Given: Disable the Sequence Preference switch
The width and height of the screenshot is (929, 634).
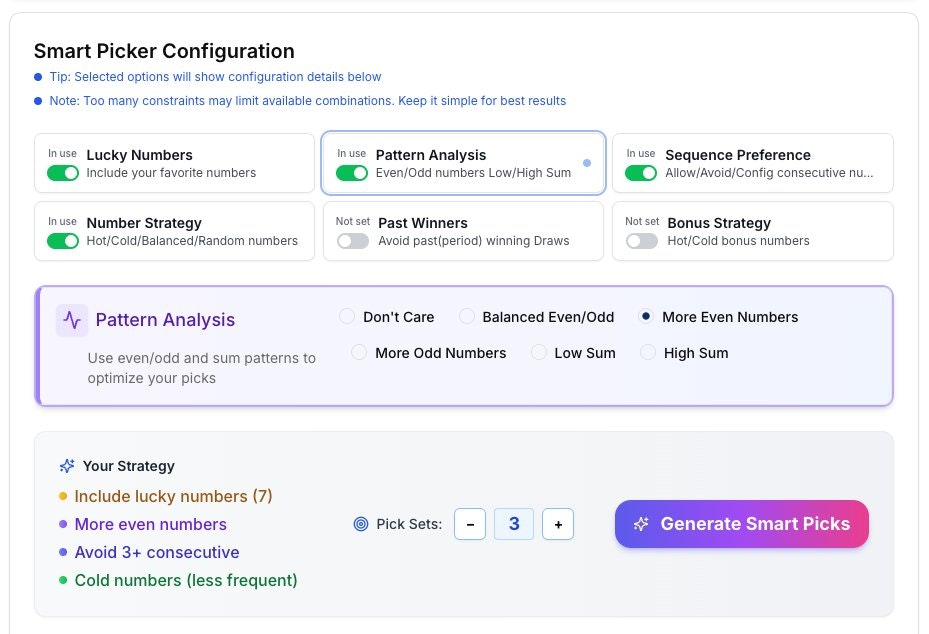Looking at the screenshot, I should tap(641, 173).
